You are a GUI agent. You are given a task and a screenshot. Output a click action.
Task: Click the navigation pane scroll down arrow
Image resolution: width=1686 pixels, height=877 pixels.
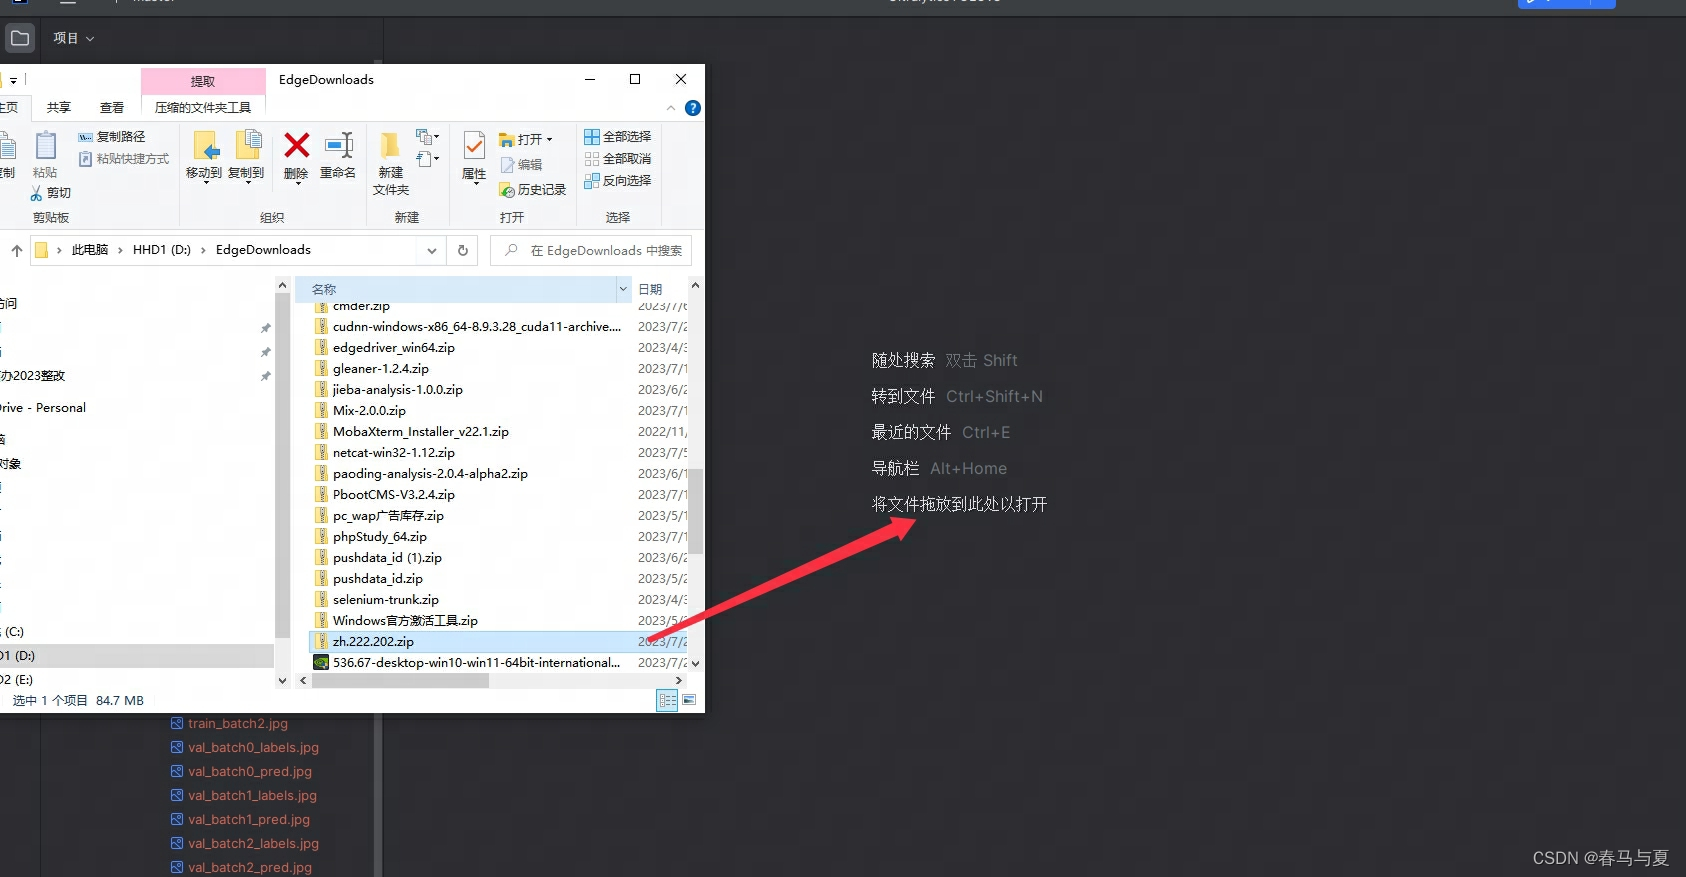pyautogui.click(x=282, y=681)
